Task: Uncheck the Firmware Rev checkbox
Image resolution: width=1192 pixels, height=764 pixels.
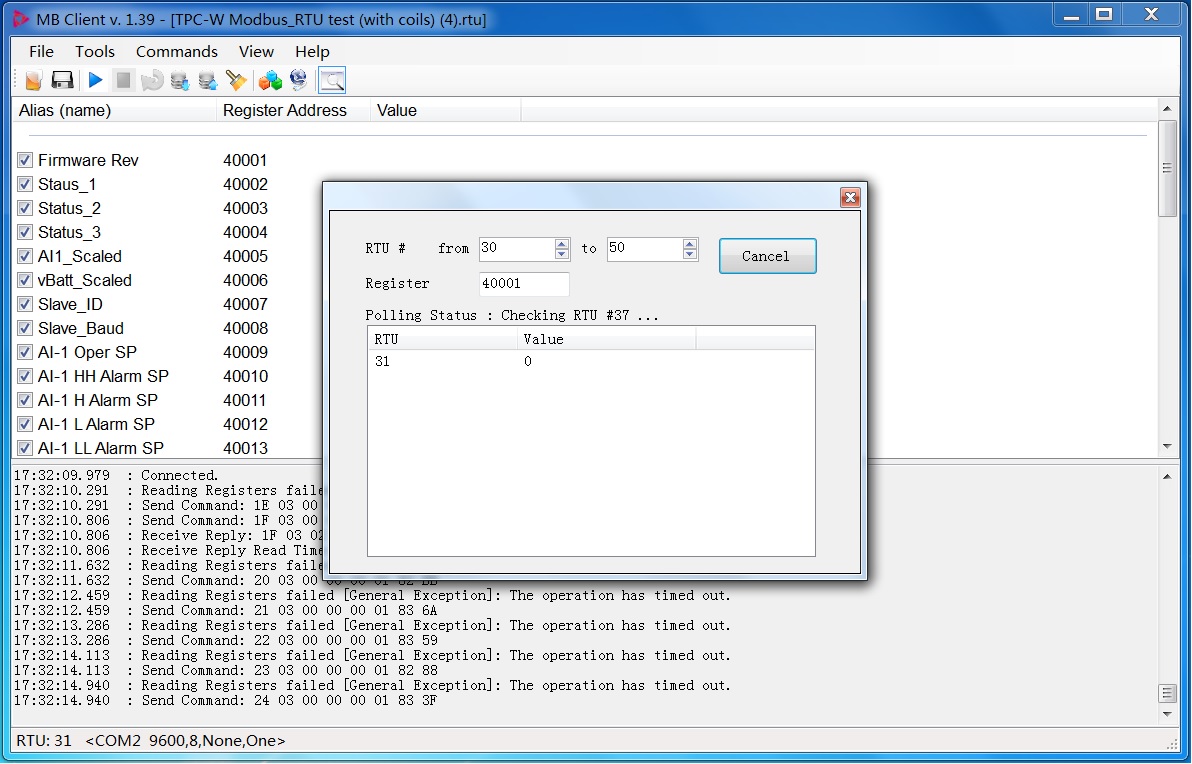Action: click(25, 160)
